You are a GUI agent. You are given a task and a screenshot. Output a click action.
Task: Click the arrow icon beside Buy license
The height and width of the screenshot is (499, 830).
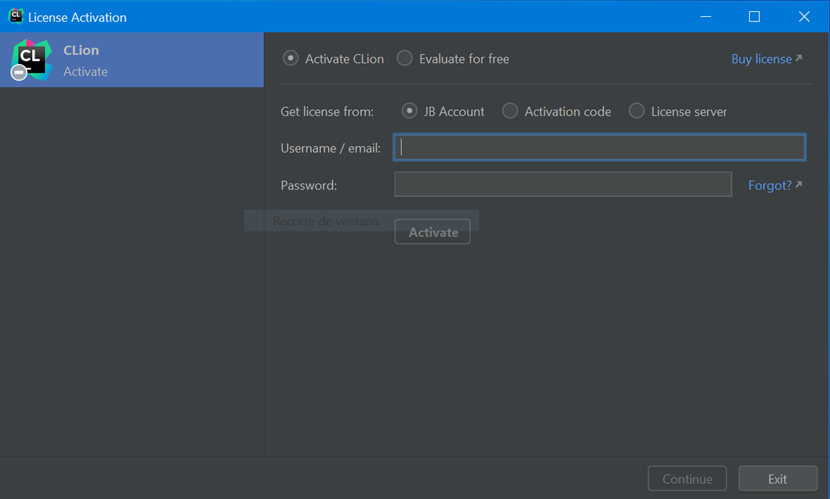(x=799, y=58)
